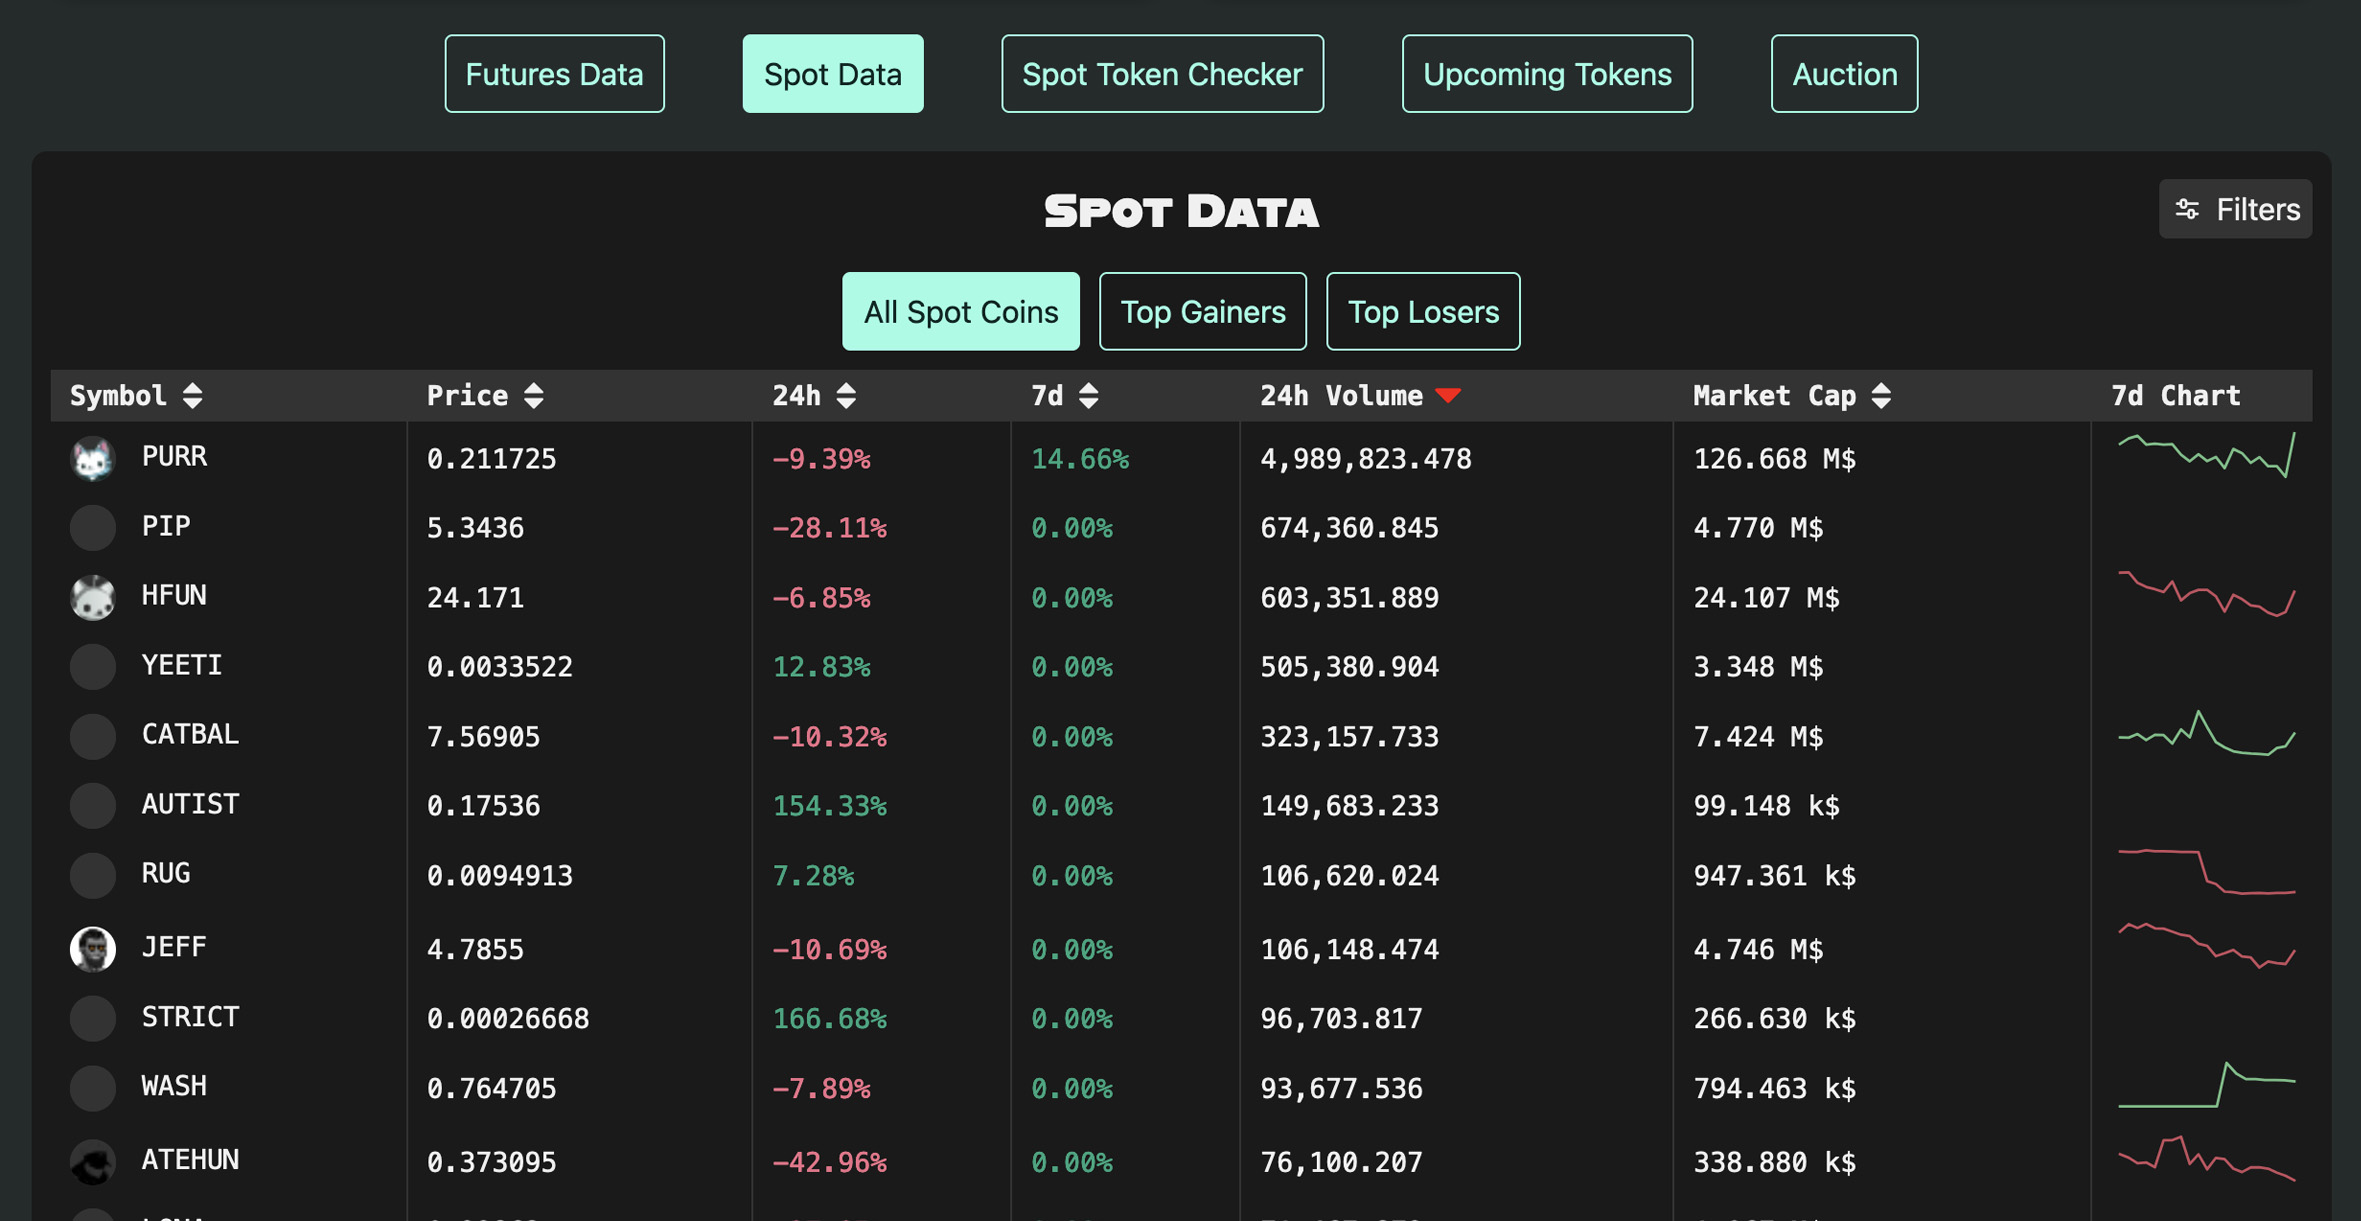
Task: Click the YEETI coin icon
Action: [x=92, y=666]
